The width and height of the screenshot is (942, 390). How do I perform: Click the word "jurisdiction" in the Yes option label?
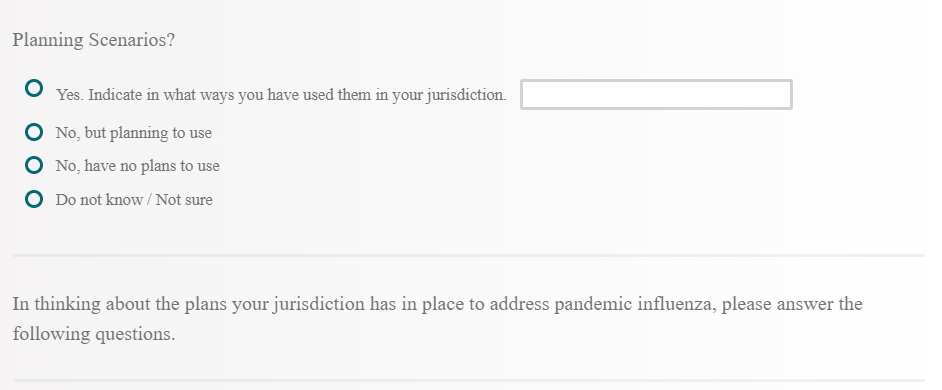466,95
